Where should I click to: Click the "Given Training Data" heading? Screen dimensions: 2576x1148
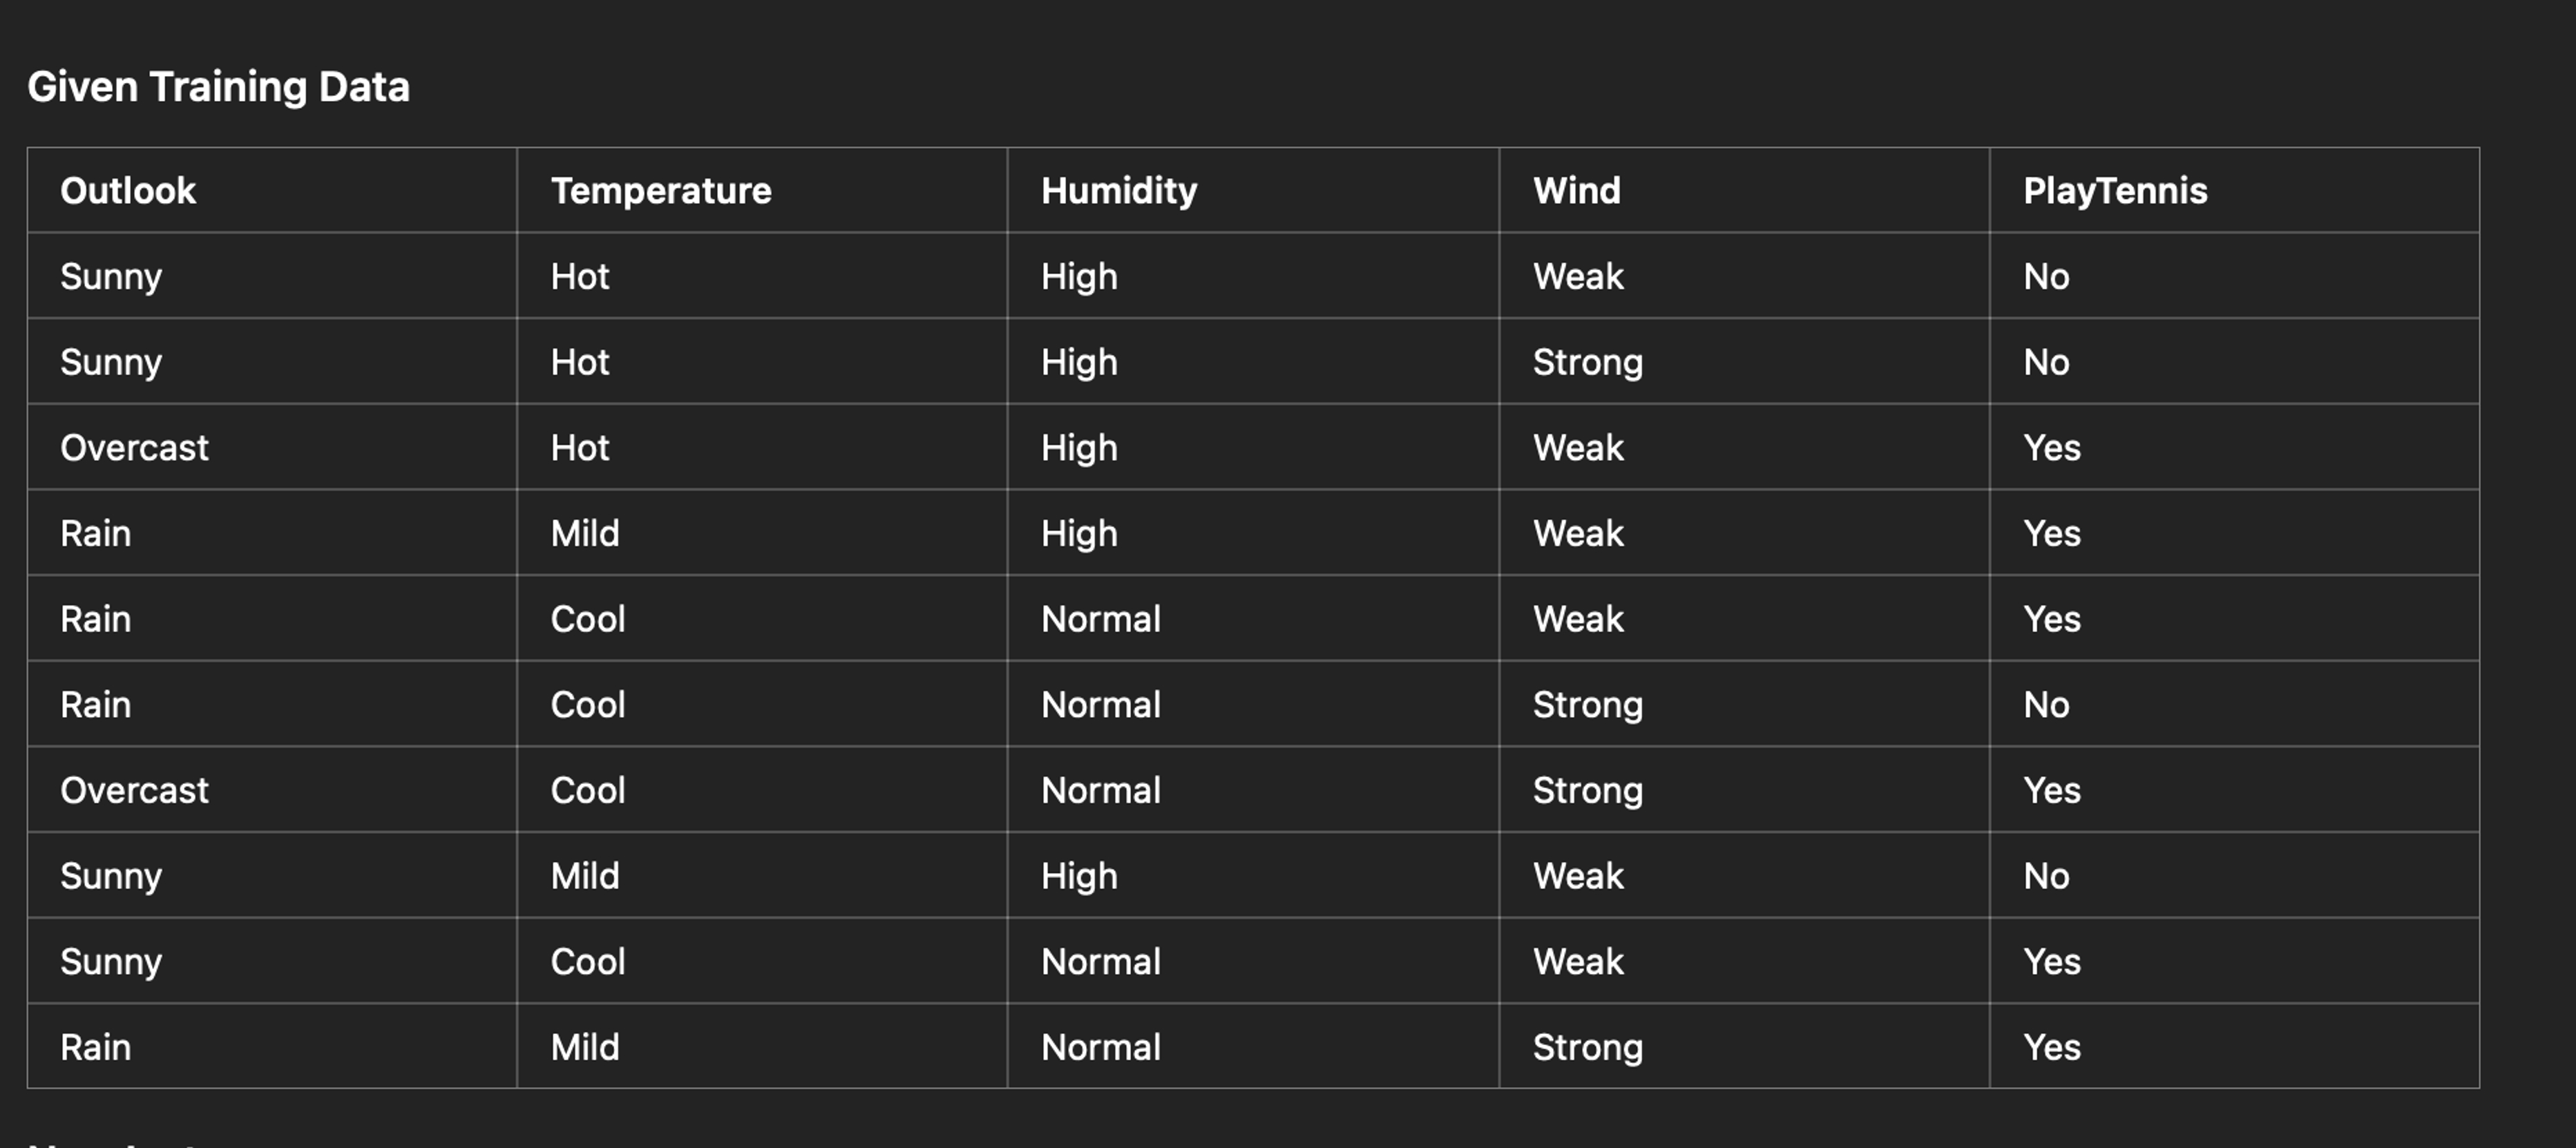click(218, 87)
